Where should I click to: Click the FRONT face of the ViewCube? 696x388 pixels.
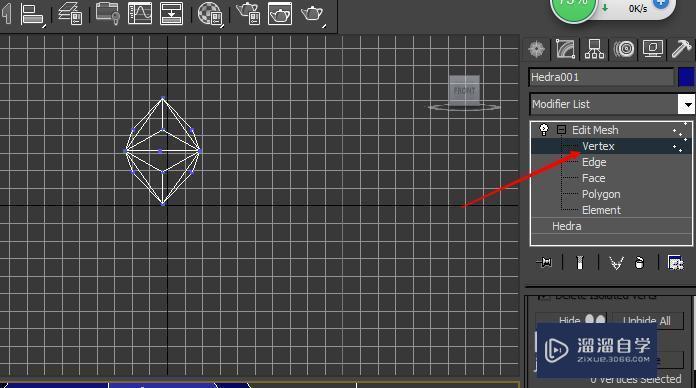coord(464,90)
